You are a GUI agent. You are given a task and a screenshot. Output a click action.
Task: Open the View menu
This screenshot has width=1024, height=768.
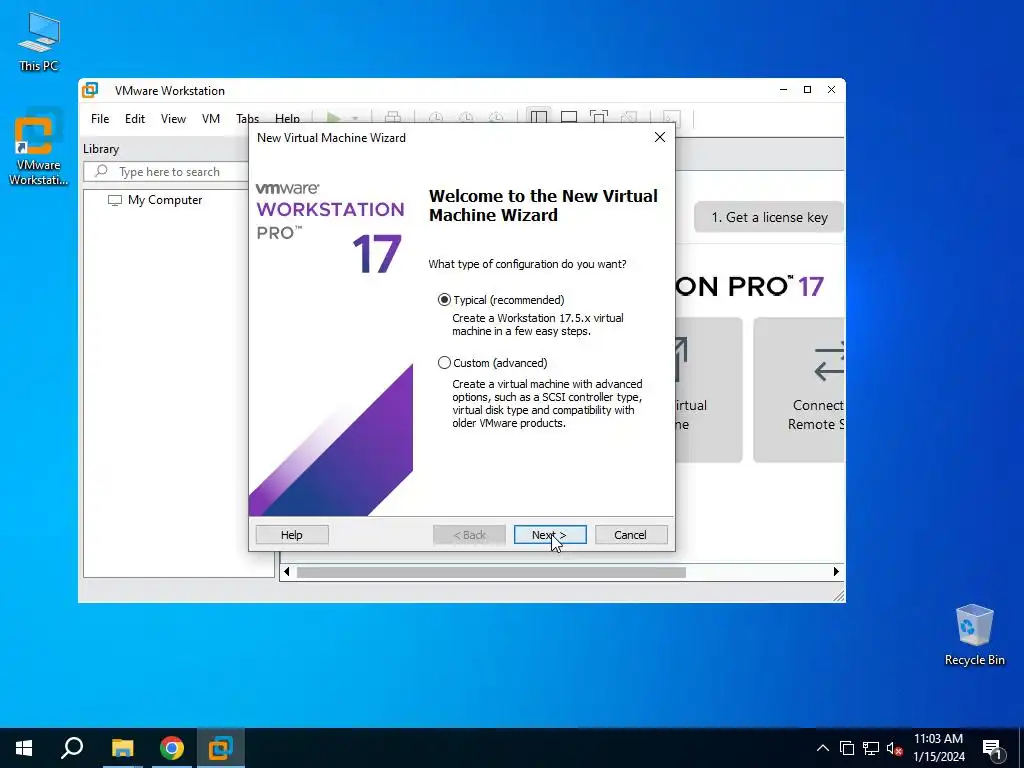[173, 119]
